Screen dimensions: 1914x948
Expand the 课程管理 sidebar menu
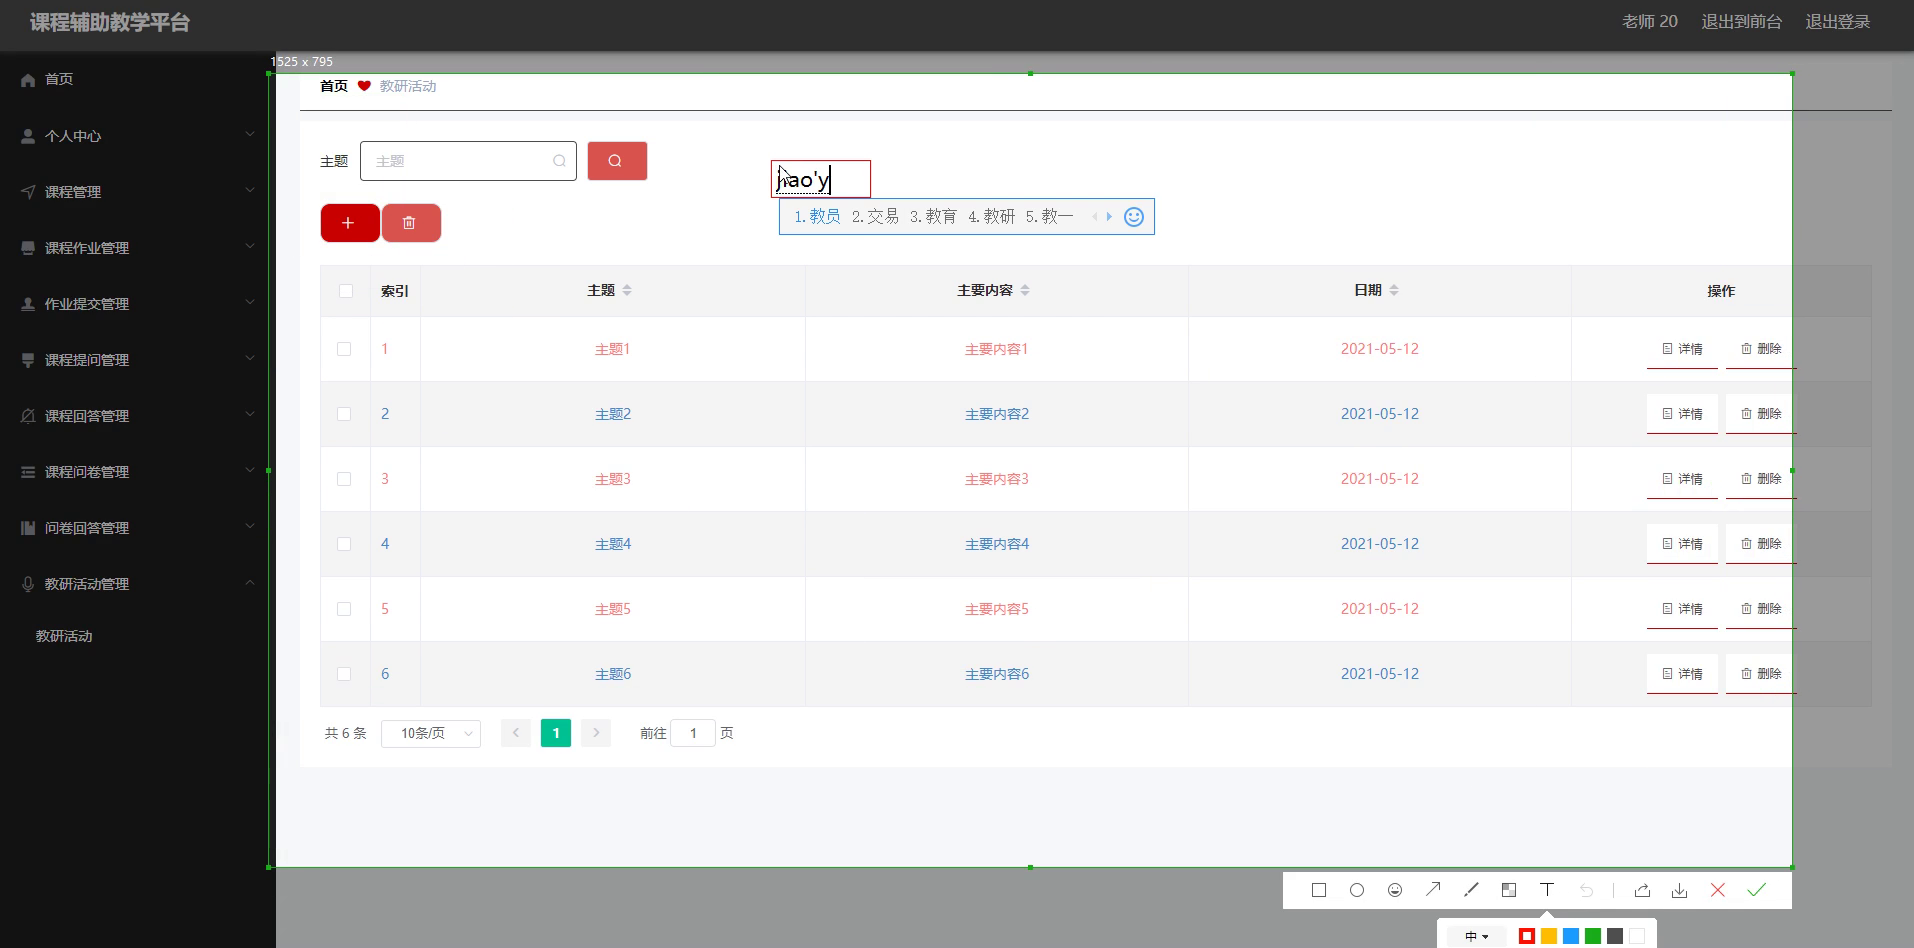click(x=138, y=192)
